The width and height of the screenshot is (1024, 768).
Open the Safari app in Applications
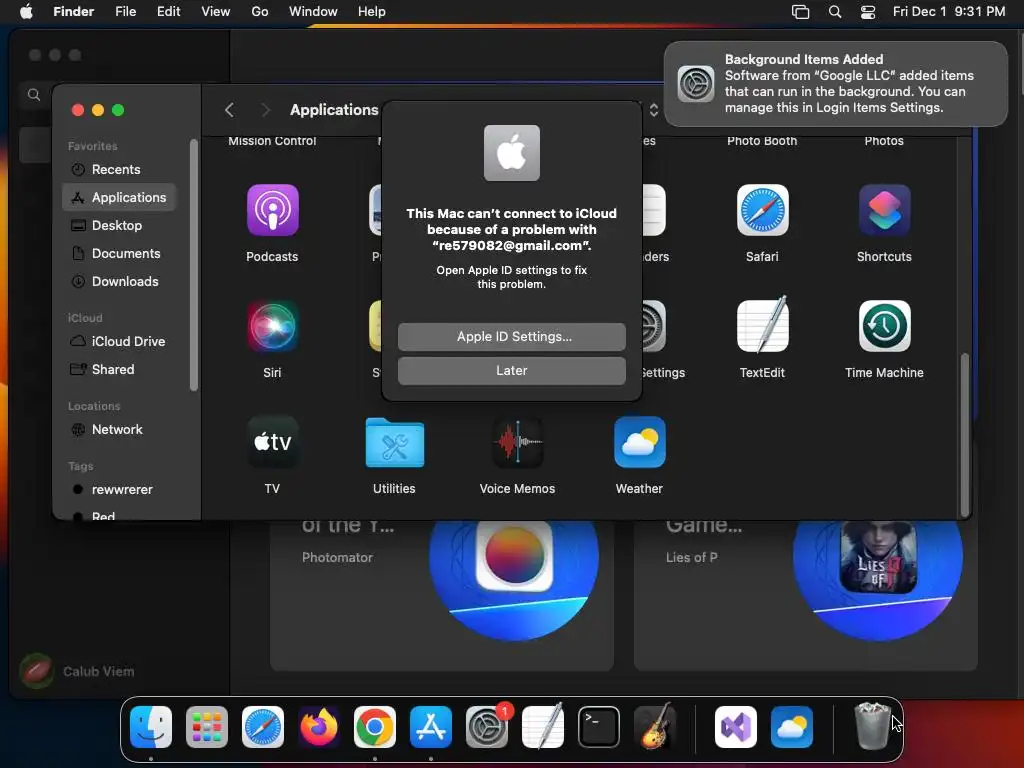762,210
